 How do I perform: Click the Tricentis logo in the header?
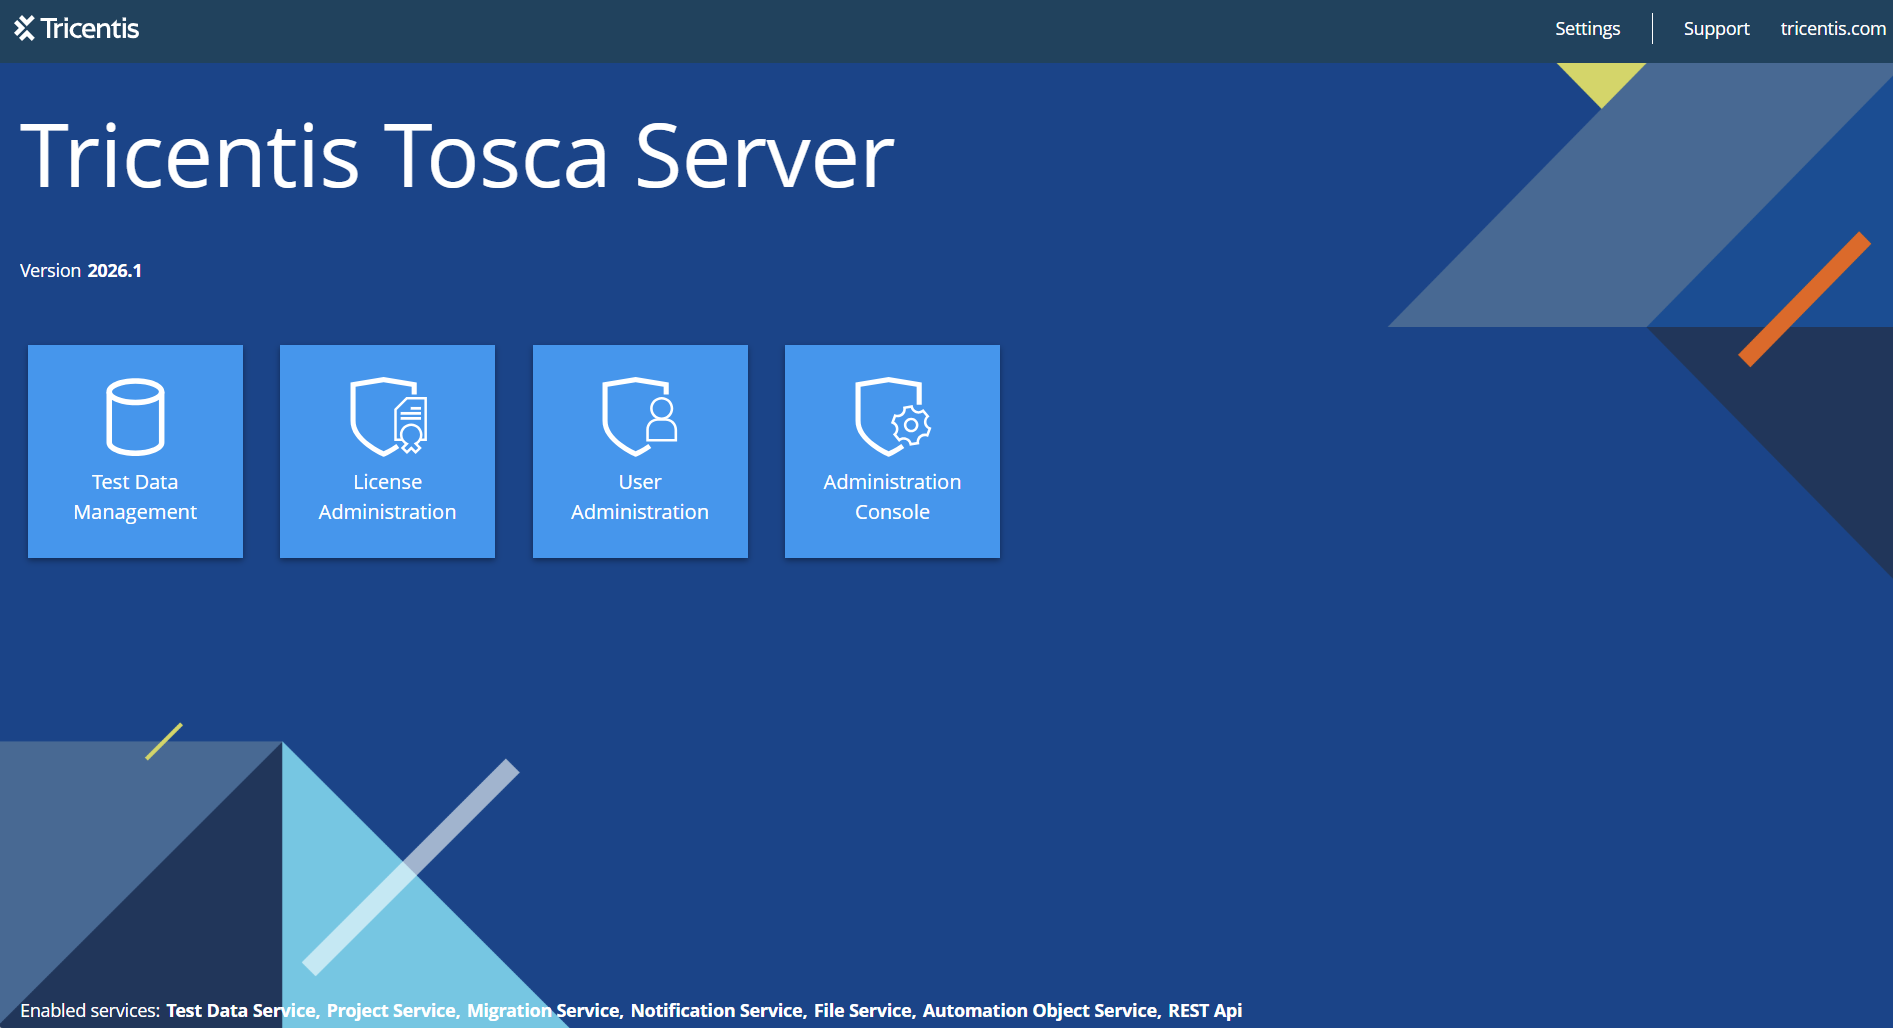pyautogui.click(x=77, y=28)
